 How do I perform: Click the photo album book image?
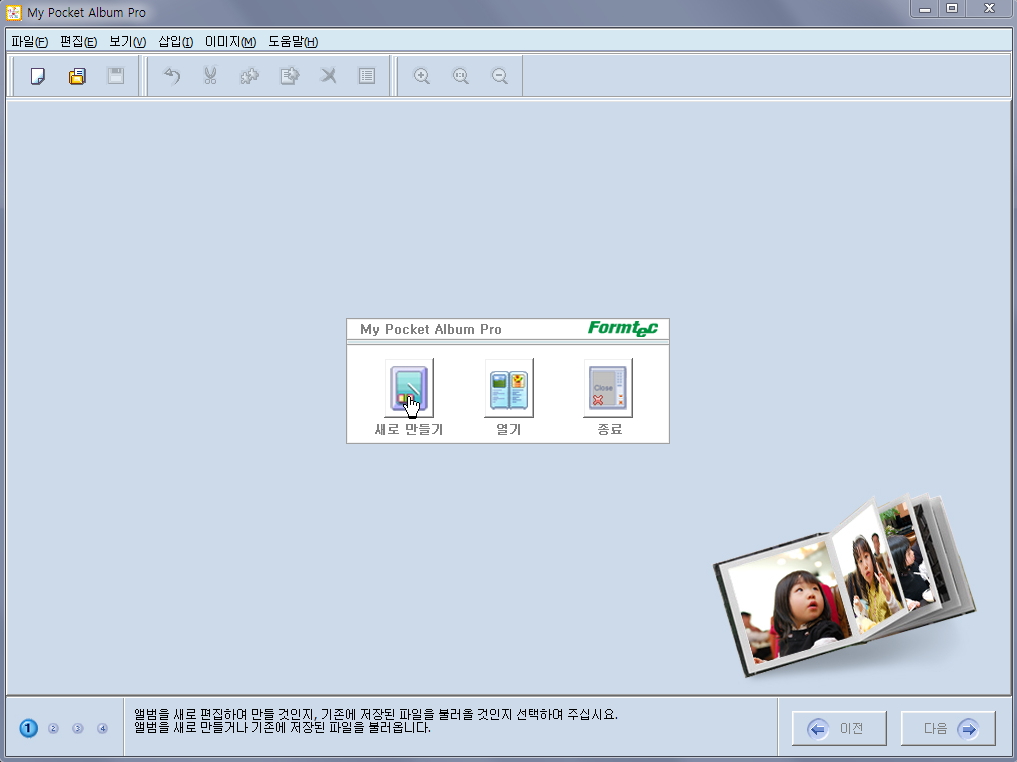[x=843, y=587]
